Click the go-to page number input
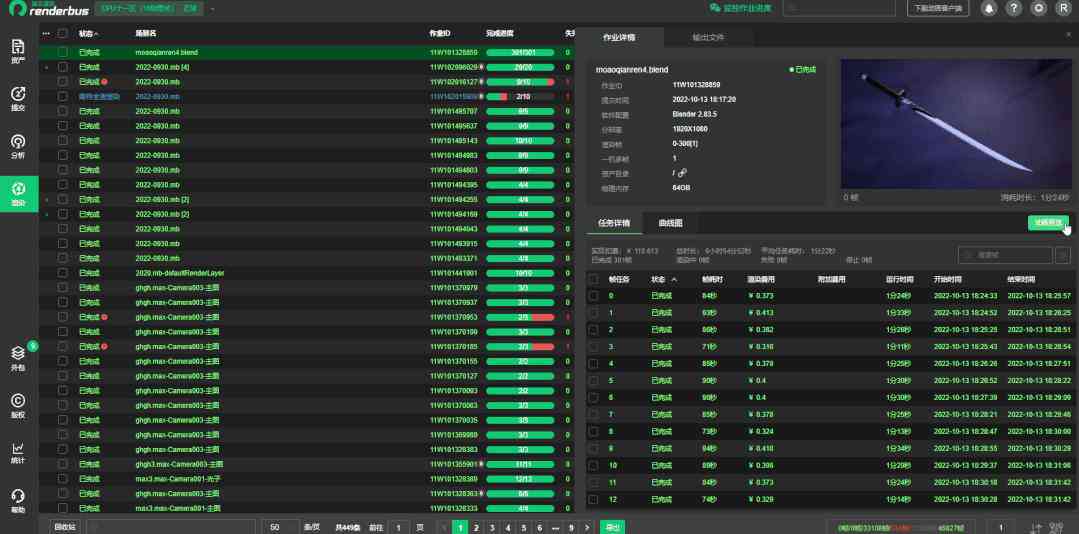The width and height of the screenshot is (1079, 534). 398,527
